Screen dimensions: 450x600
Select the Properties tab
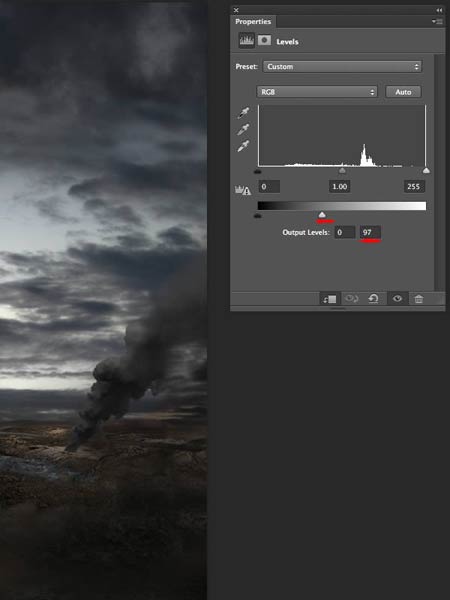(x=253, y=22)
